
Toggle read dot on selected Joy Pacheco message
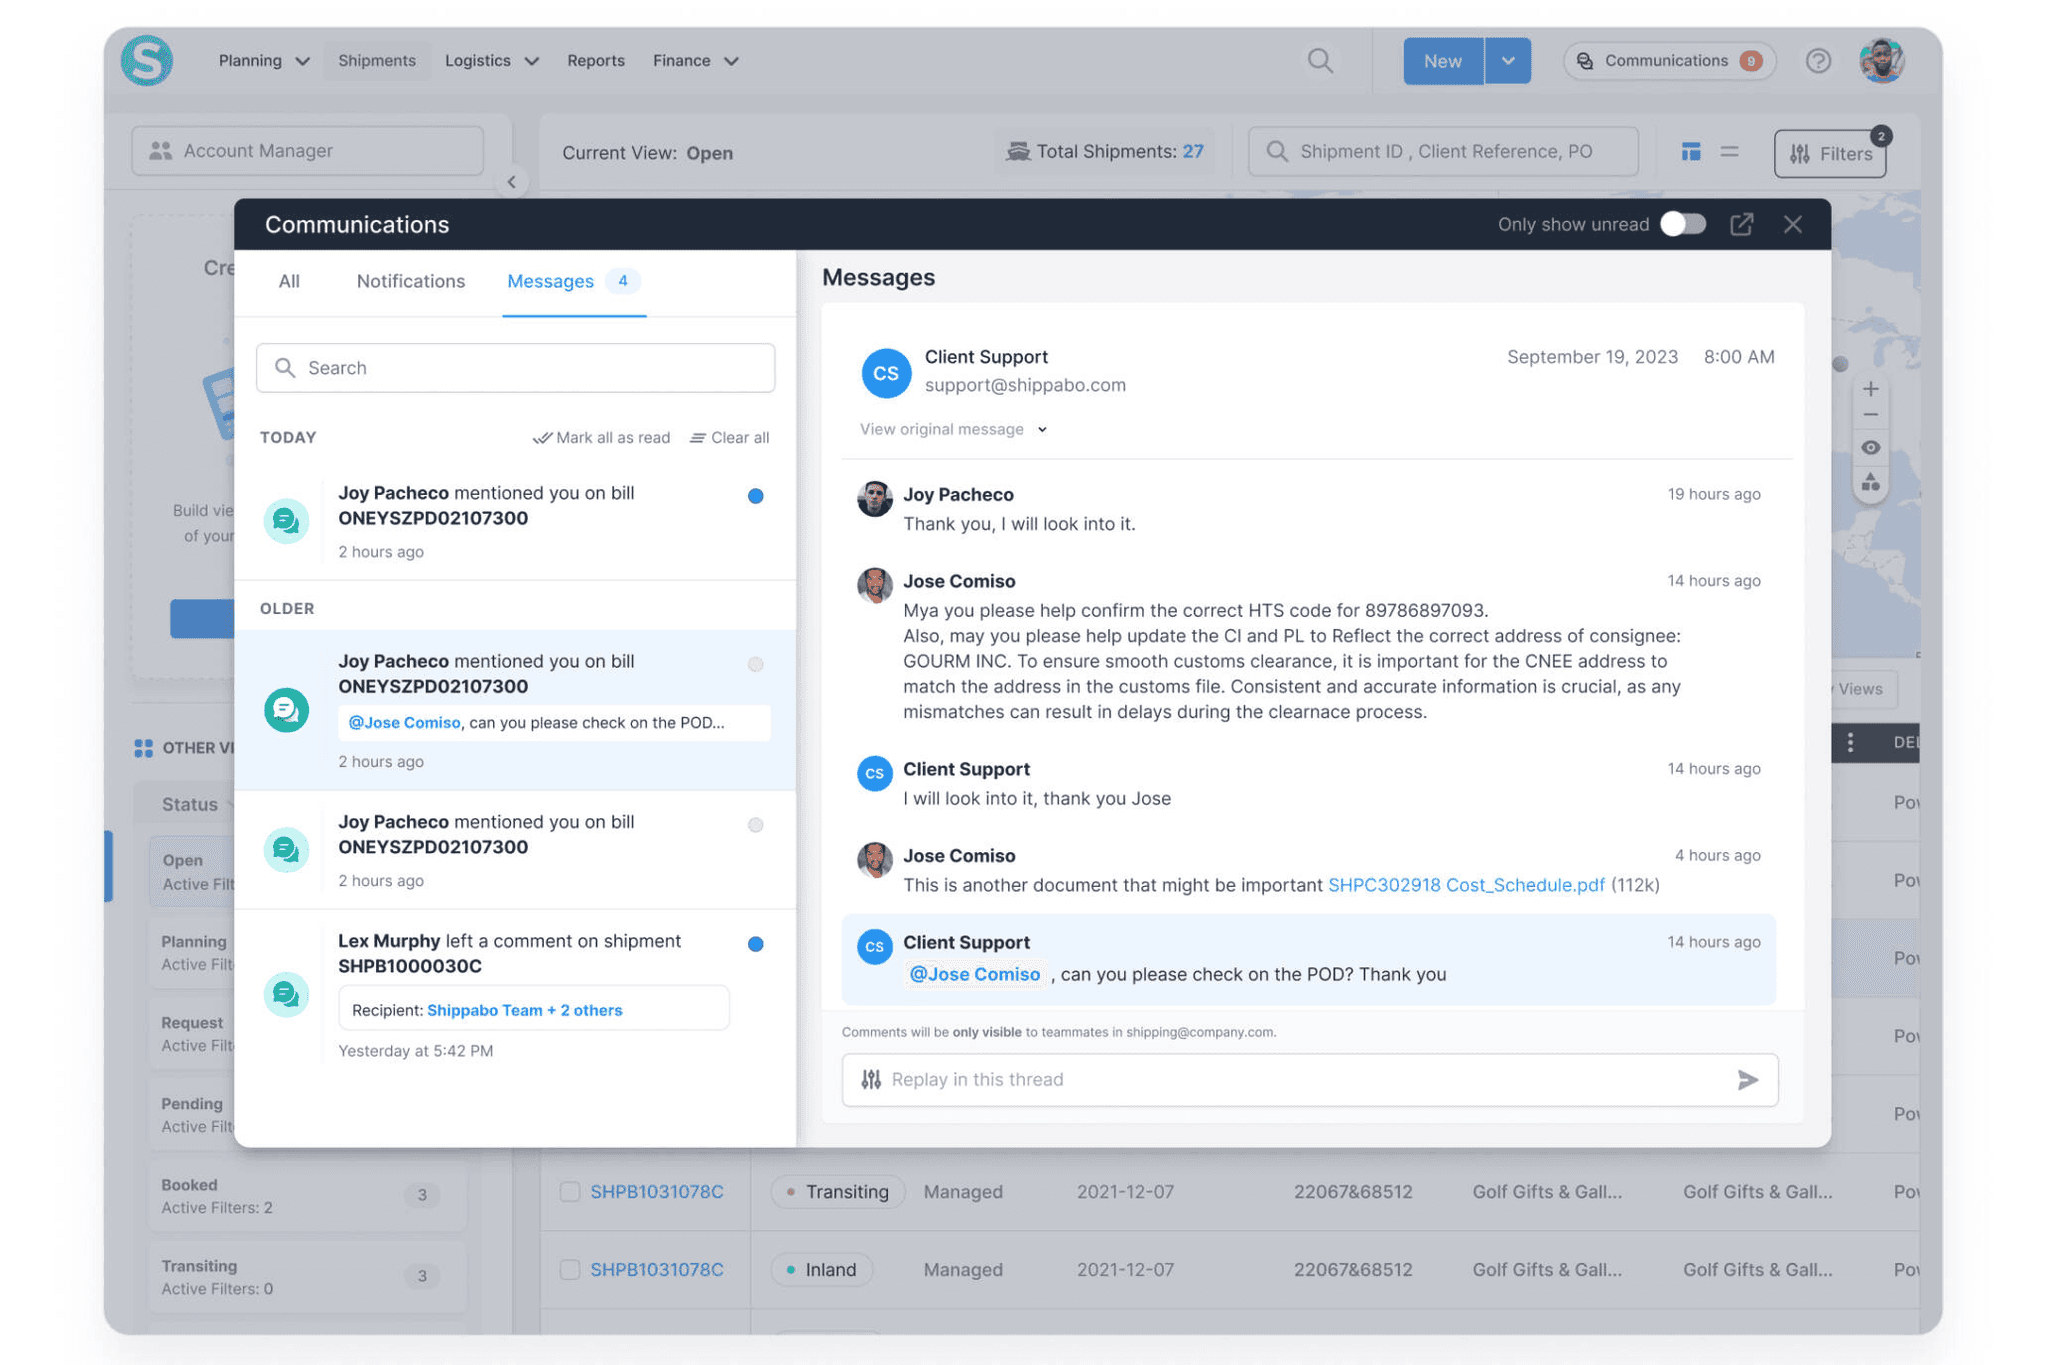756,664
